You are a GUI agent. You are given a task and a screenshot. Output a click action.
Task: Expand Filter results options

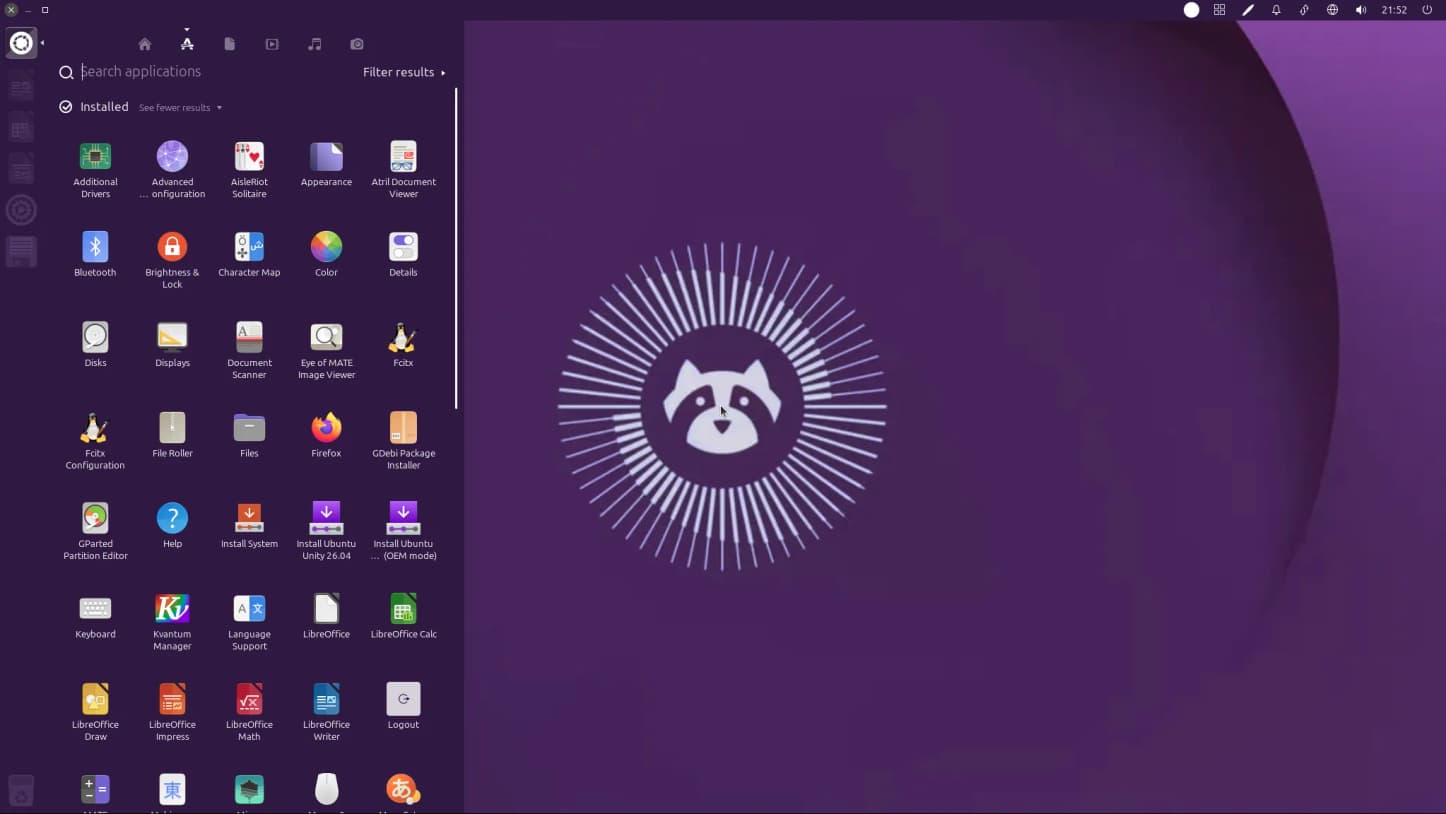pos(404,72)
